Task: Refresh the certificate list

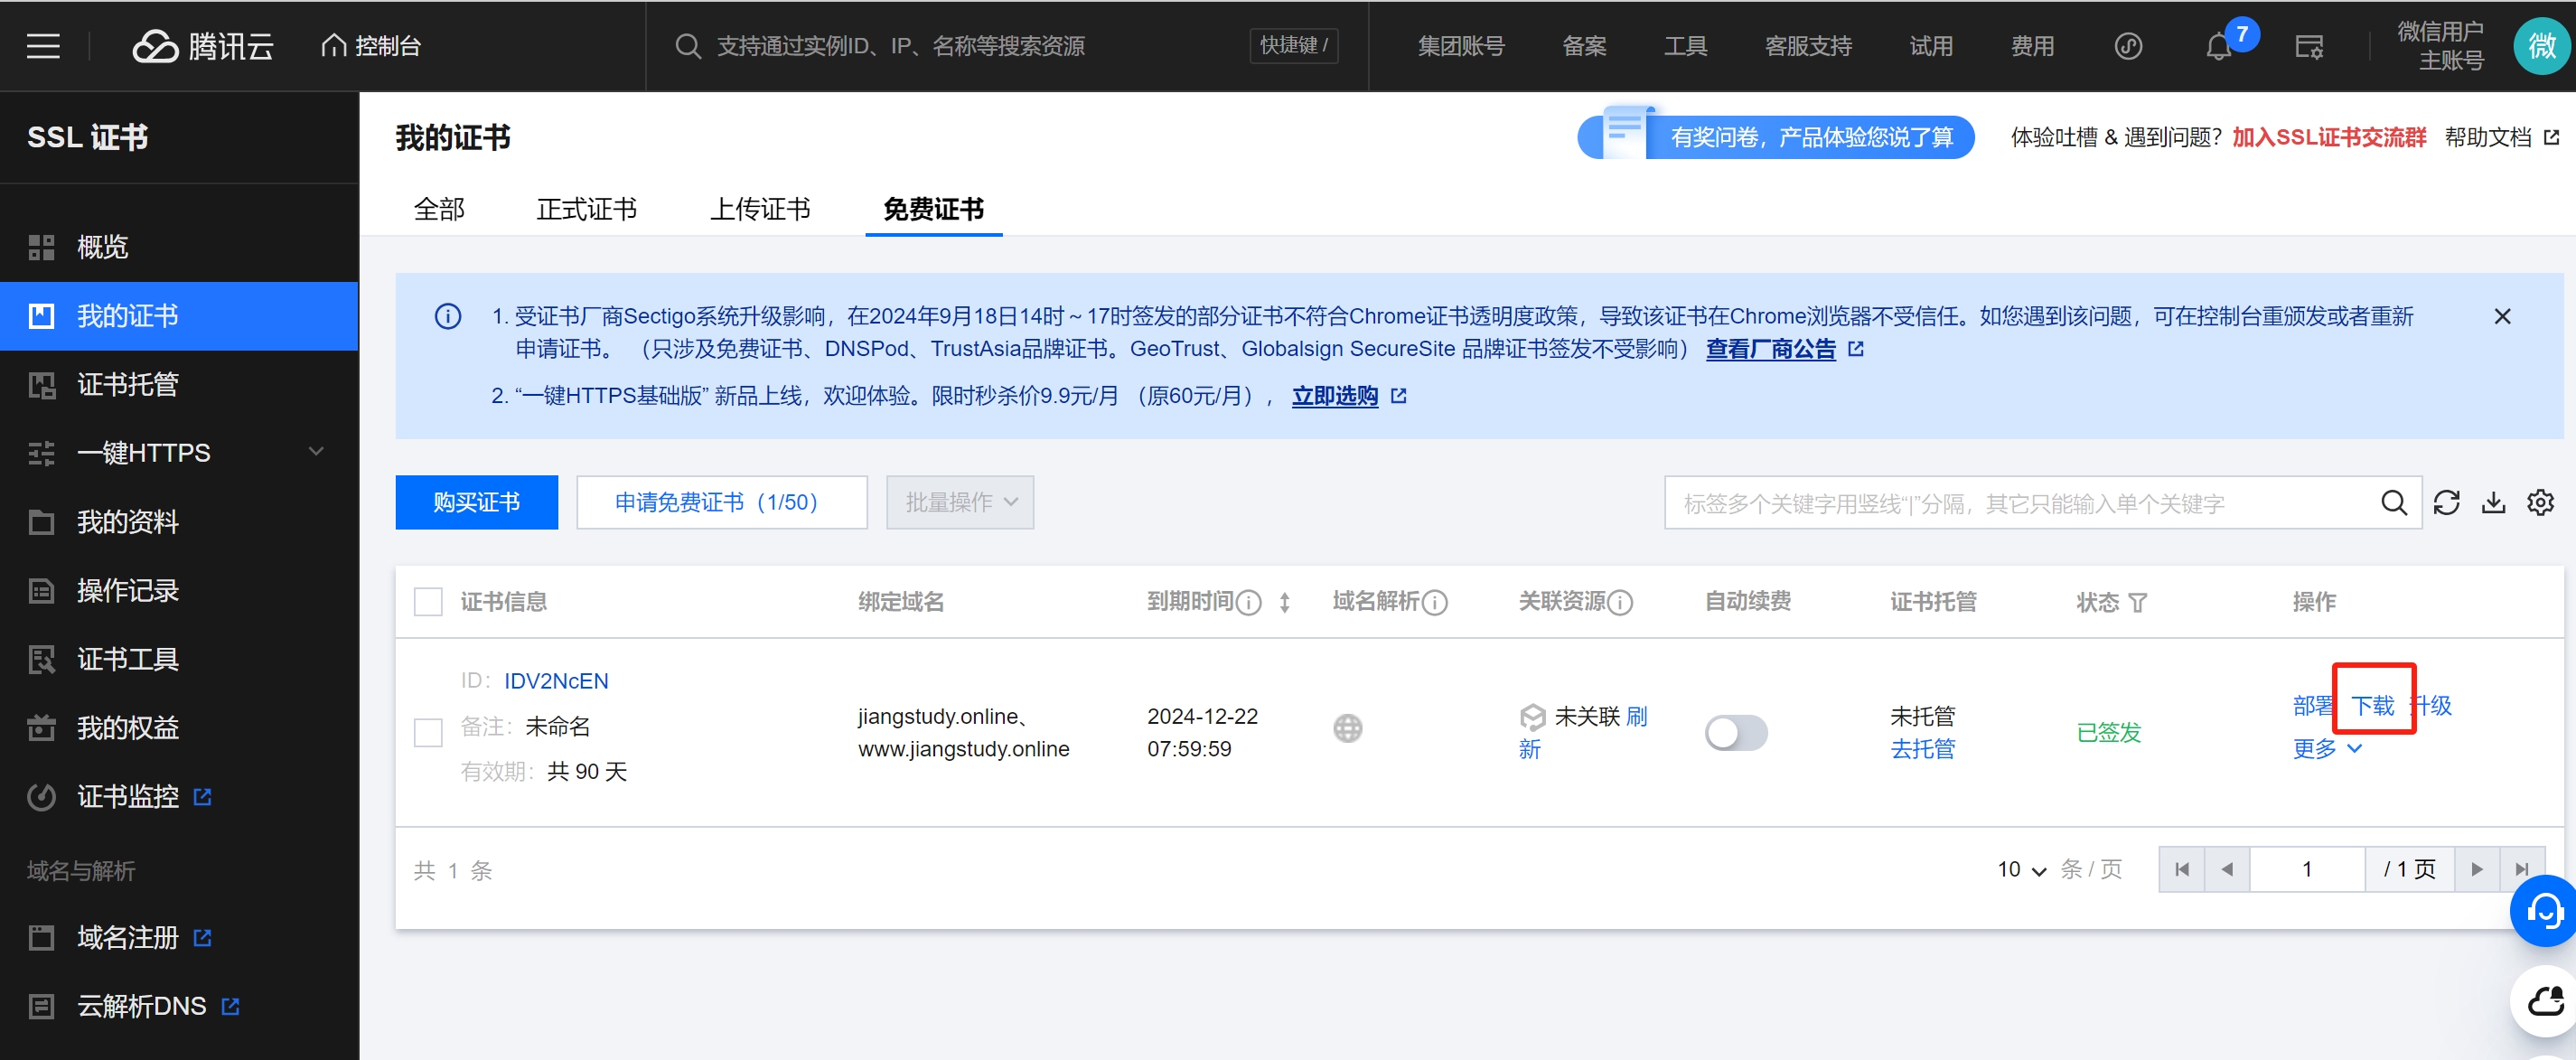Action: 2446,502
